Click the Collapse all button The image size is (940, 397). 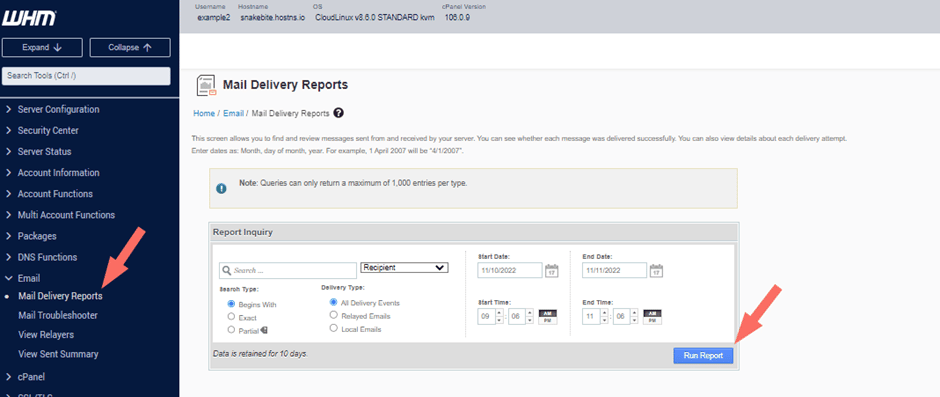pyautogui.click(x=130, y=47)
